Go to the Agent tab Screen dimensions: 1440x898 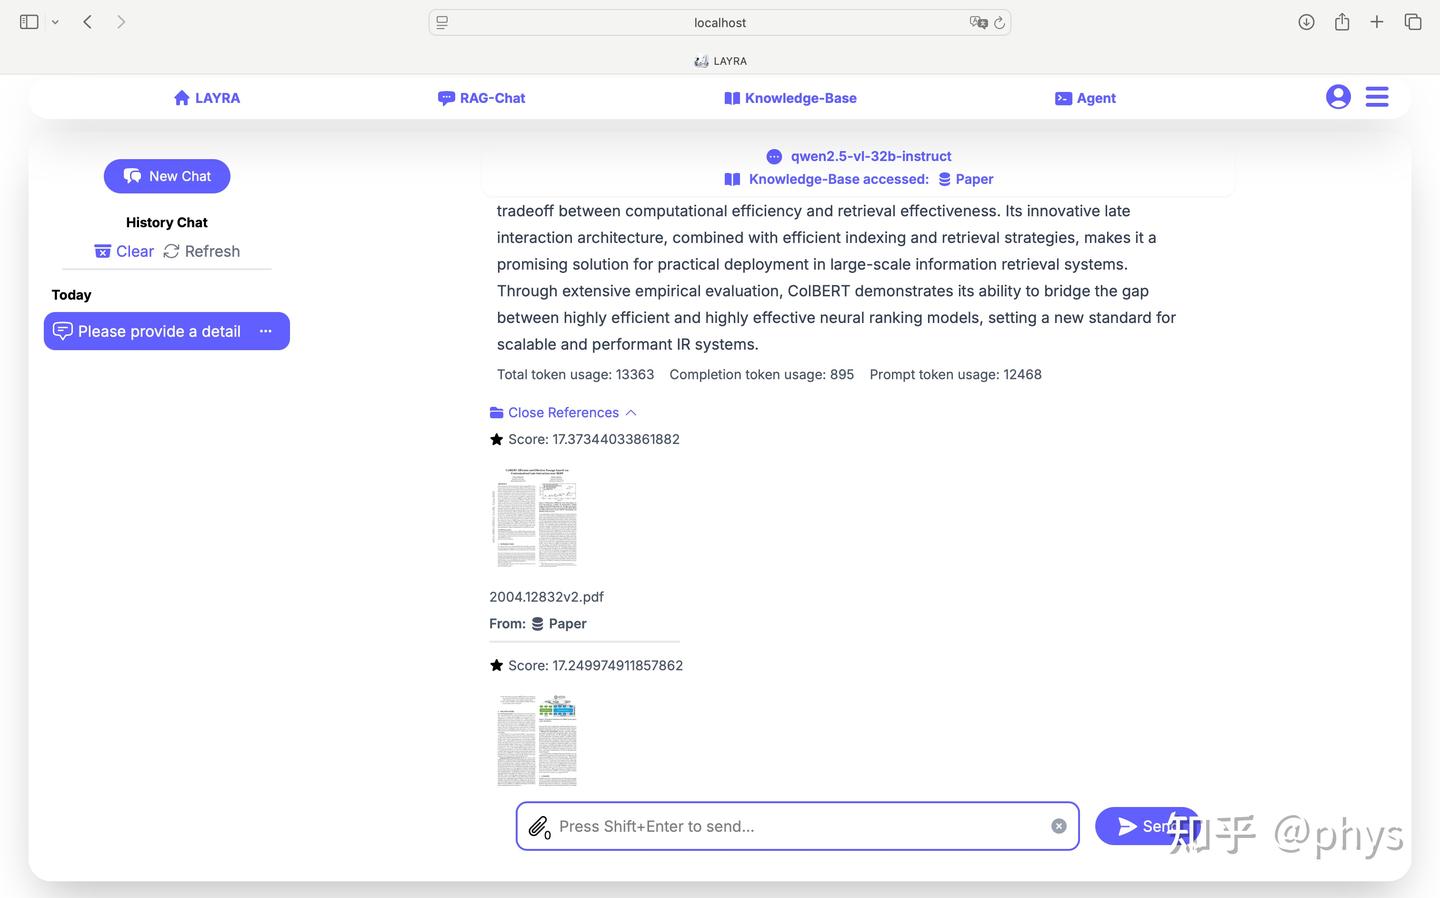point(1085,98)
